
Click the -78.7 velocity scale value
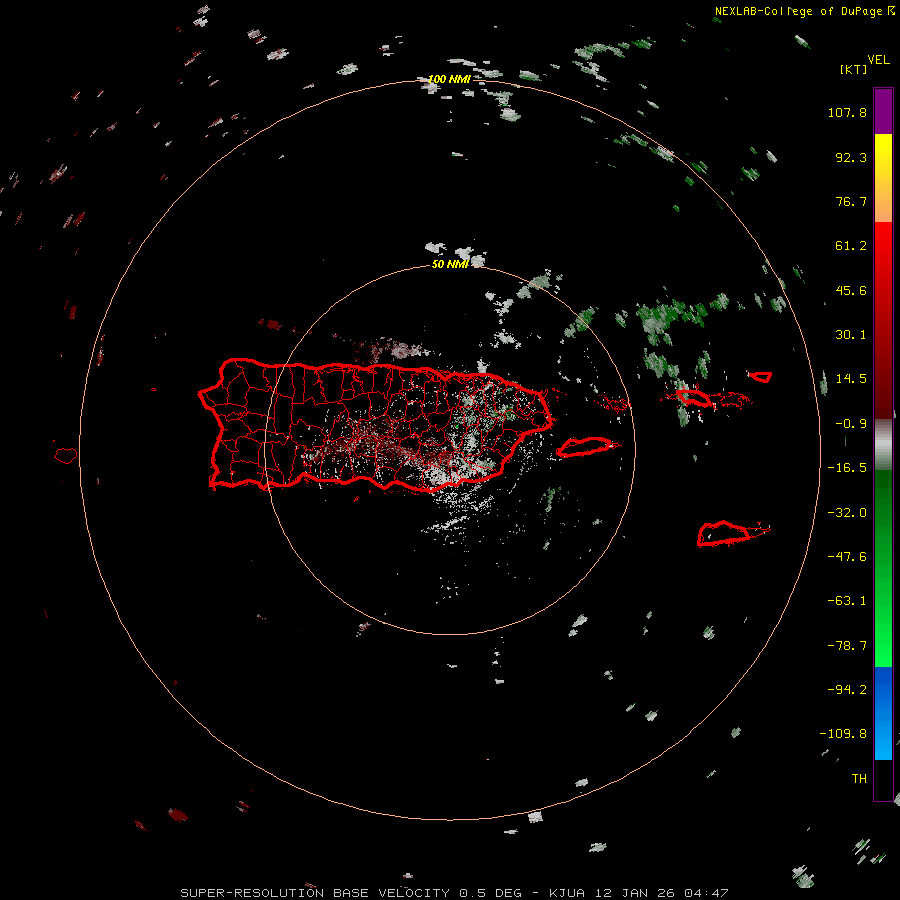(x=847, y=646)
